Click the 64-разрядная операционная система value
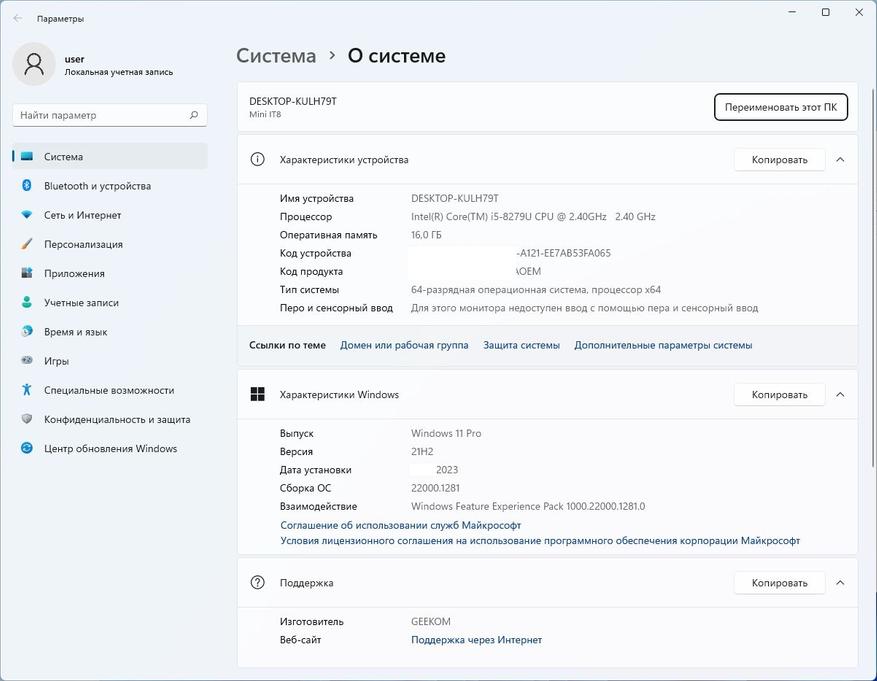The height and width of the screenshot is (681, 877). click(x=536, y=290)
